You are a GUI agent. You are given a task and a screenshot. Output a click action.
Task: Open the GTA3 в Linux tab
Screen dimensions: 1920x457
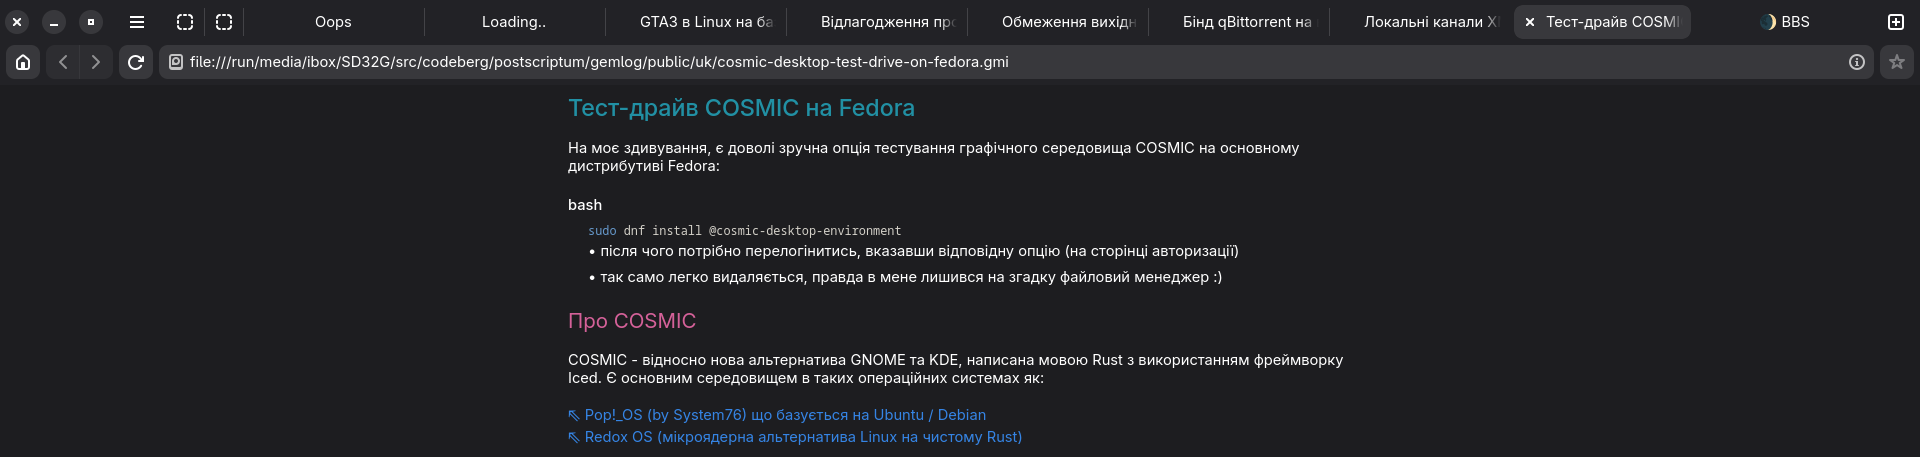[x=695, y=22]
